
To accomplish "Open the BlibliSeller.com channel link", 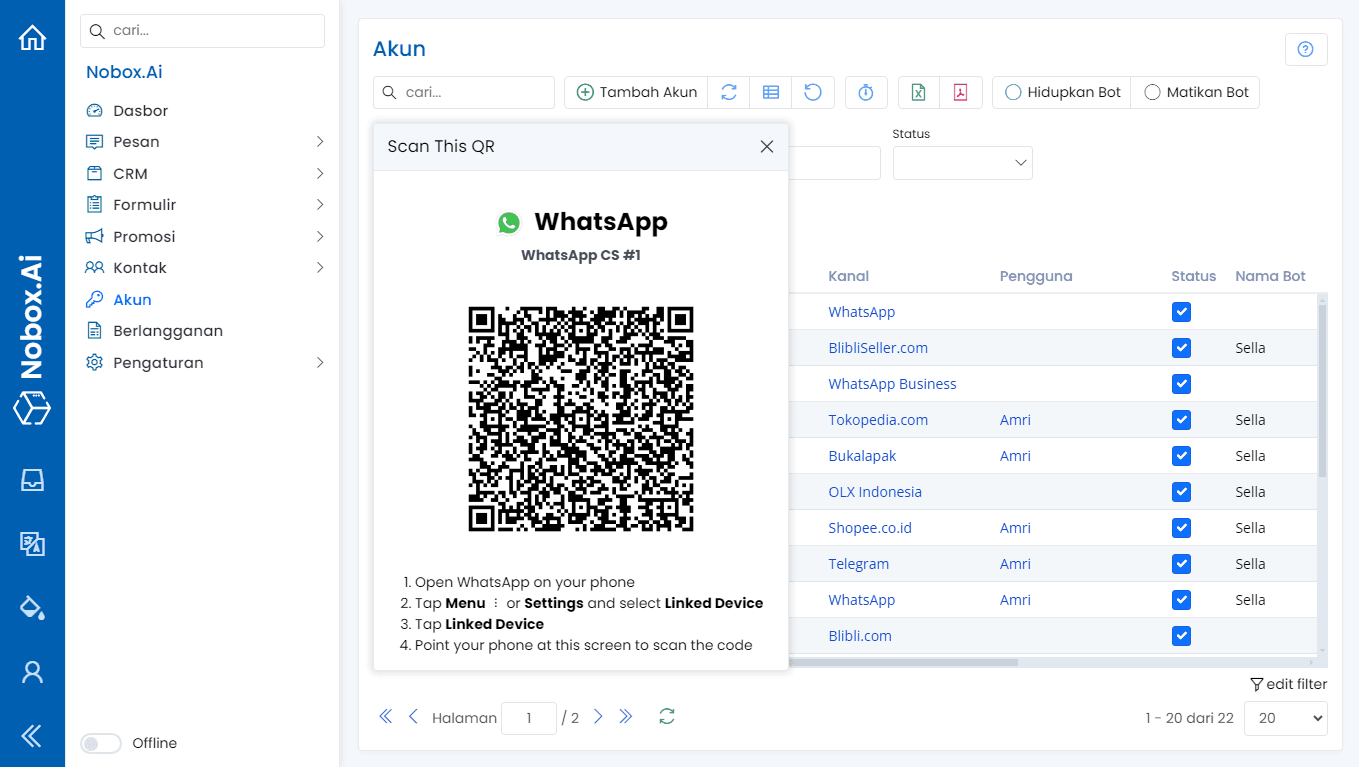I will pos(878,347).
